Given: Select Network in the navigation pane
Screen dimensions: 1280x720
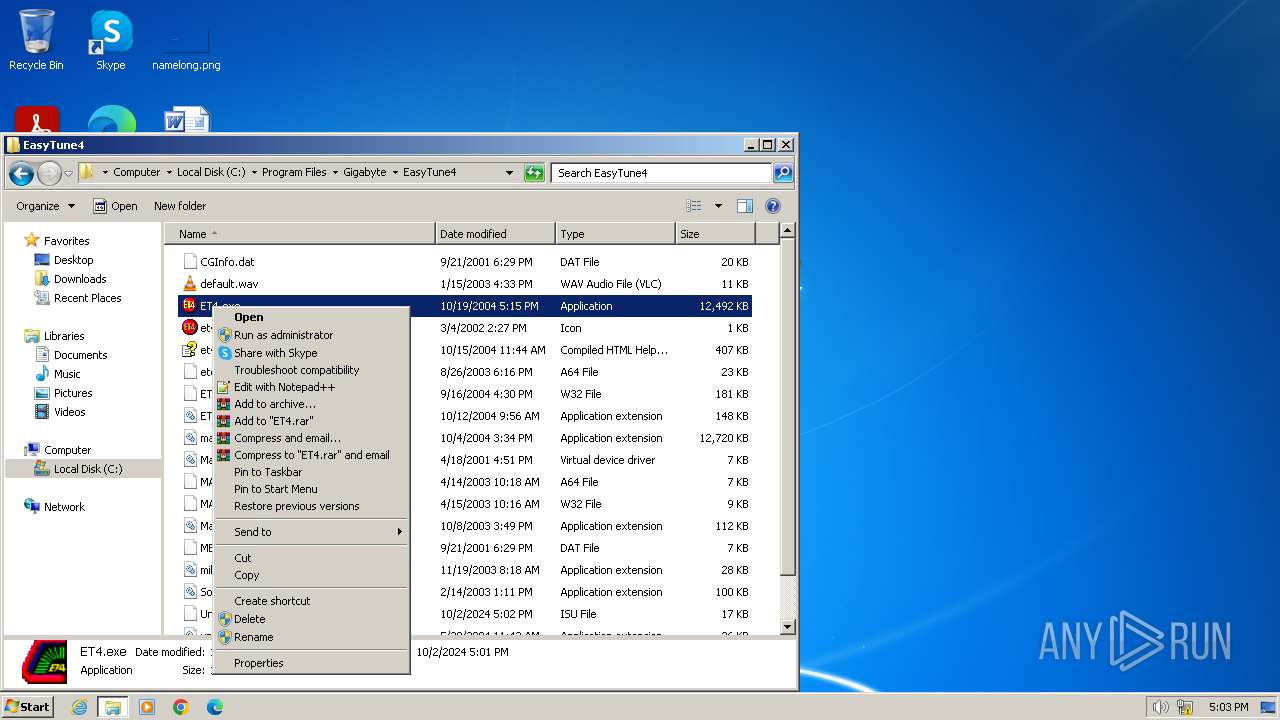Looking at the screenshot, I should point(64,507).
